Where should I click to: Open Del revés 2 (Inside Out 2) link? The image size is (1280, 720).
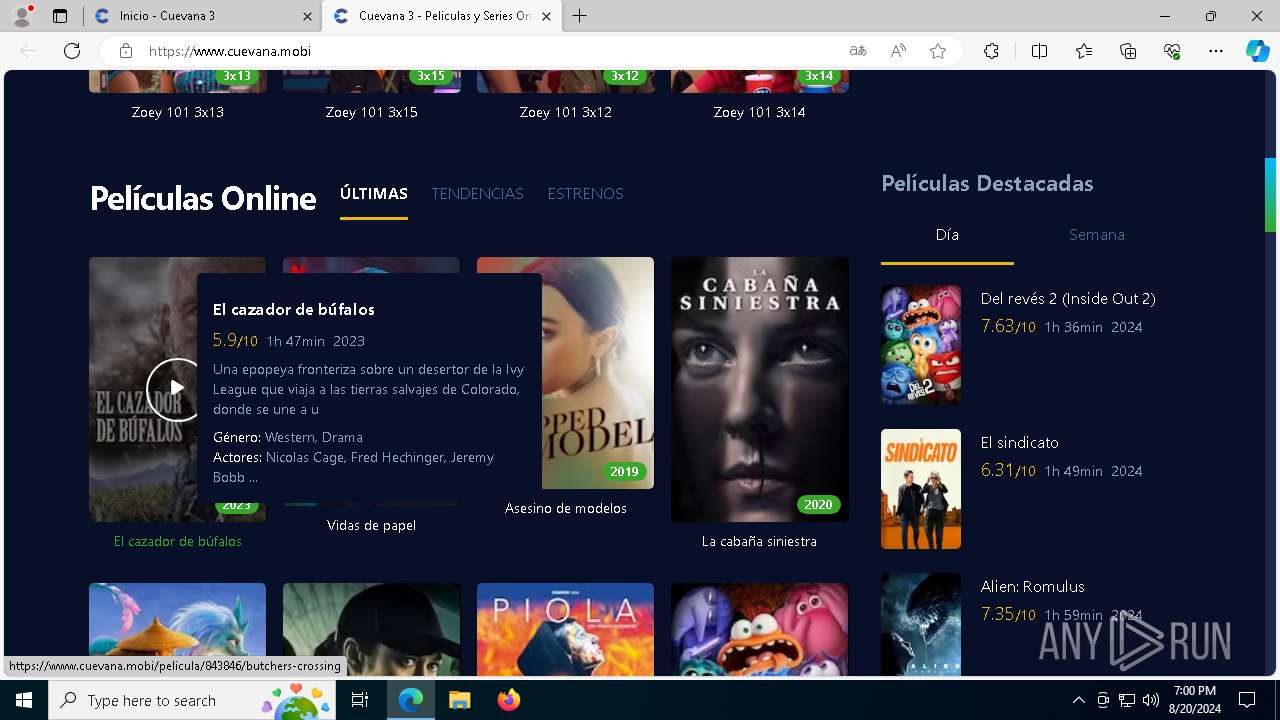coord(1068,298)
